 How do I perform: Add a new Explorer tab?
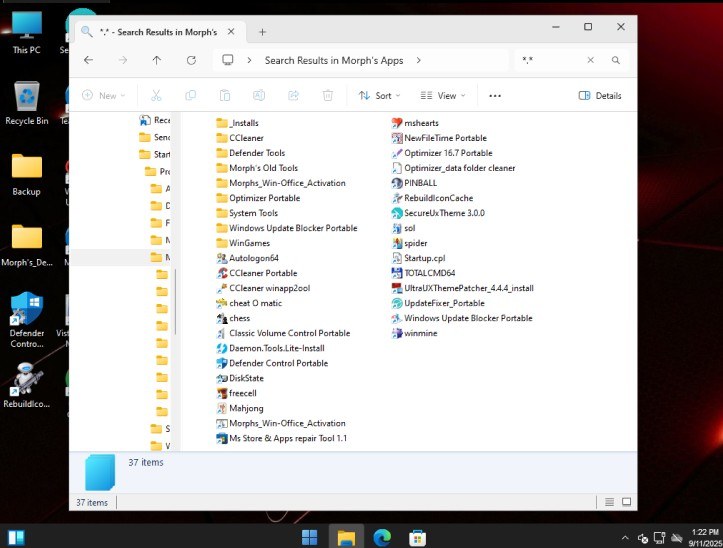point(262,32)
